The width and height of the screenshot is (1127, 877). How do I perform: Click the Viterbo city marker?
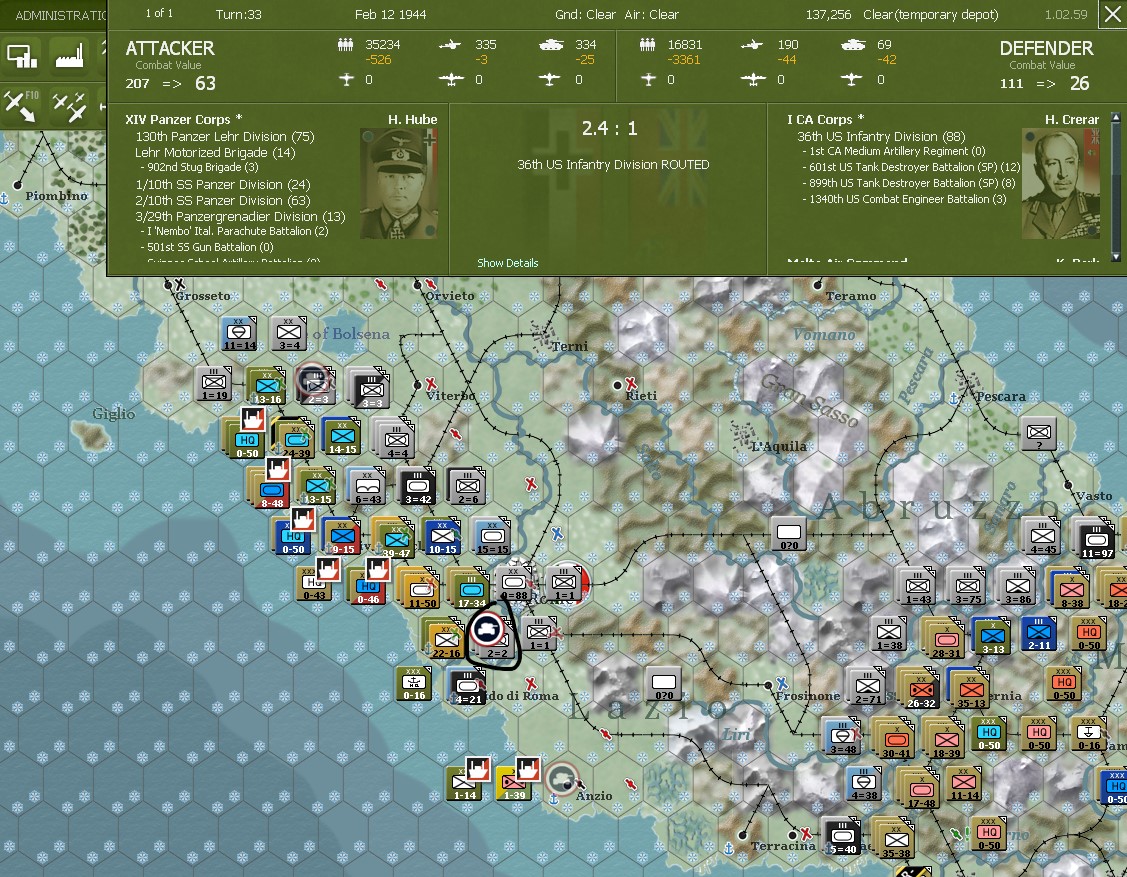pos(418,385)
